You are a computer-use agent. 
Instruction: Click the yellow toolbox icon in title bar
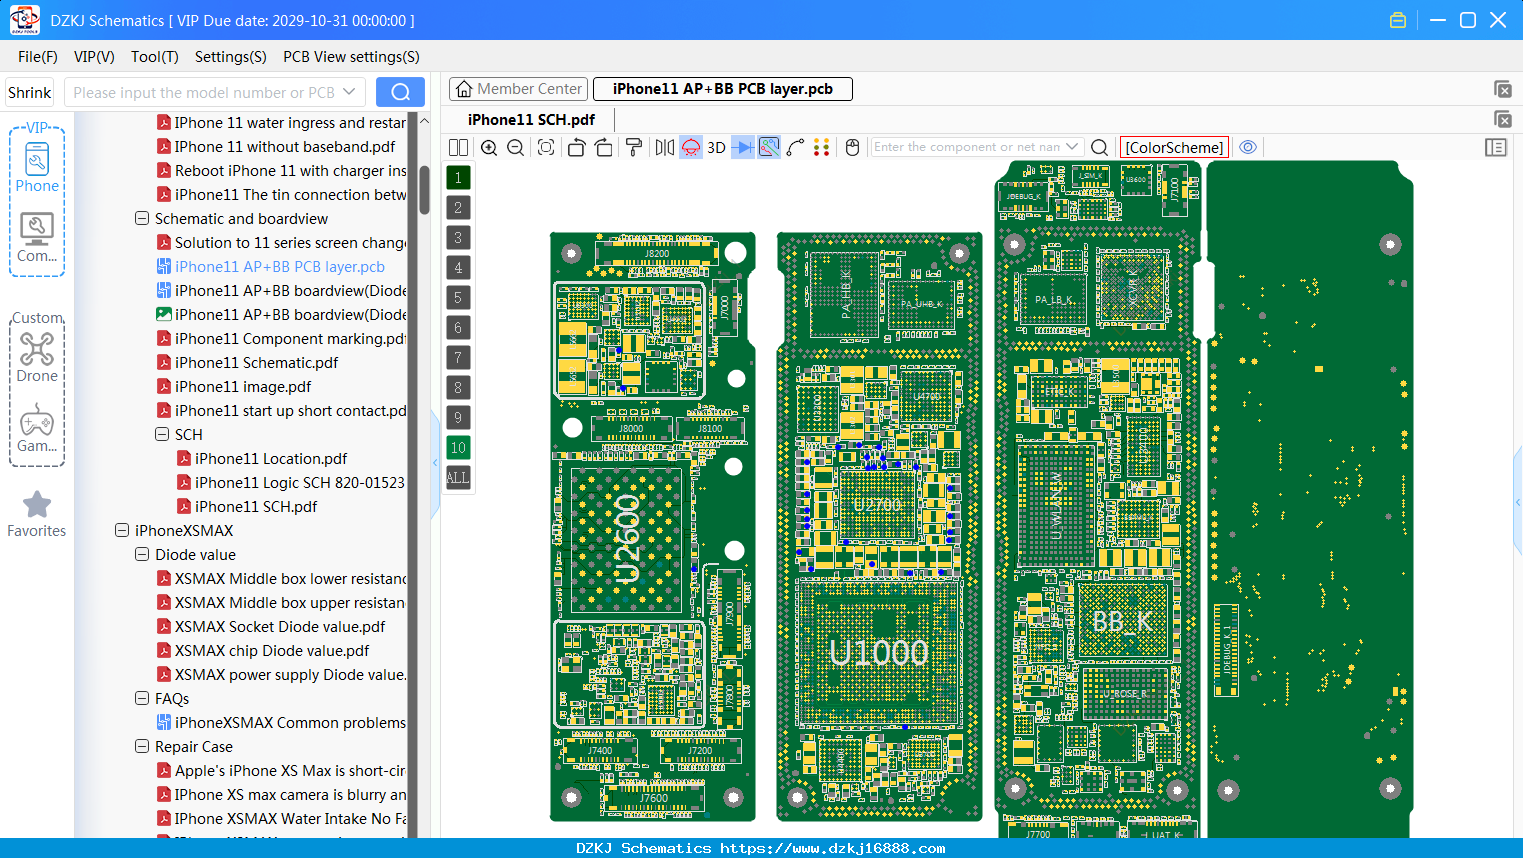[x=1398, y=20]
